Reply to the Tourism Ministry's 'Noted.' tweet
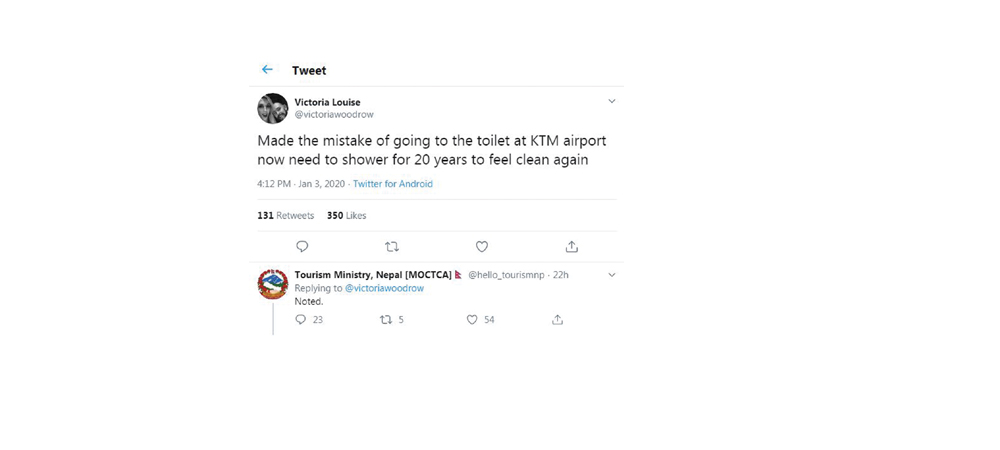The height and width of the screenshot is (450, 1000). click(301, 320)
